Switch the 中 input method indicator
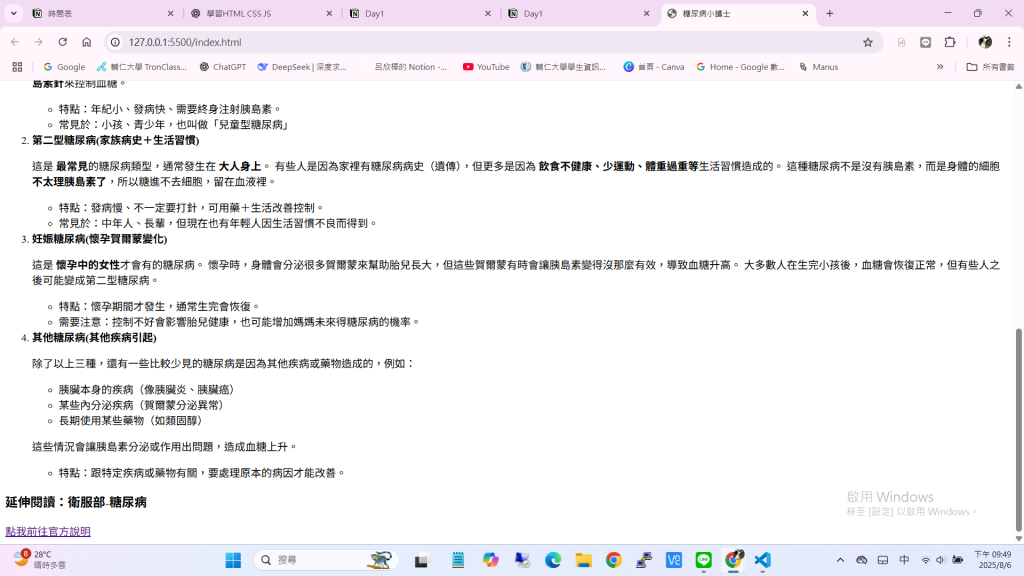The width and height of the screenshot is (1024, 576). pos(904,560)
